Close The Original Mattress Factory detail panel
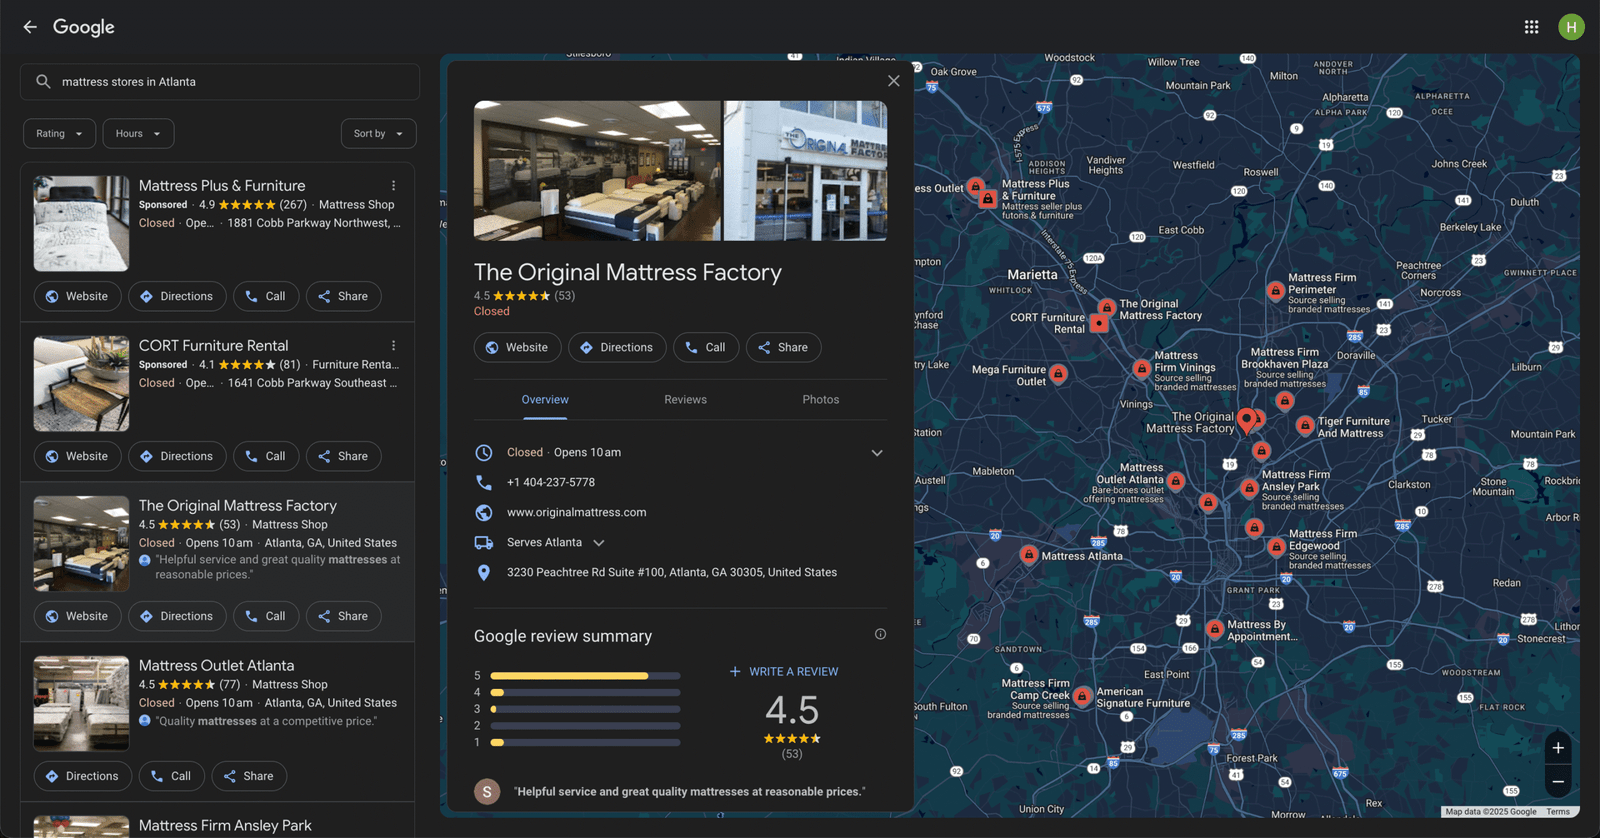Screen dimensions: 1600x838 coord(894,81)
